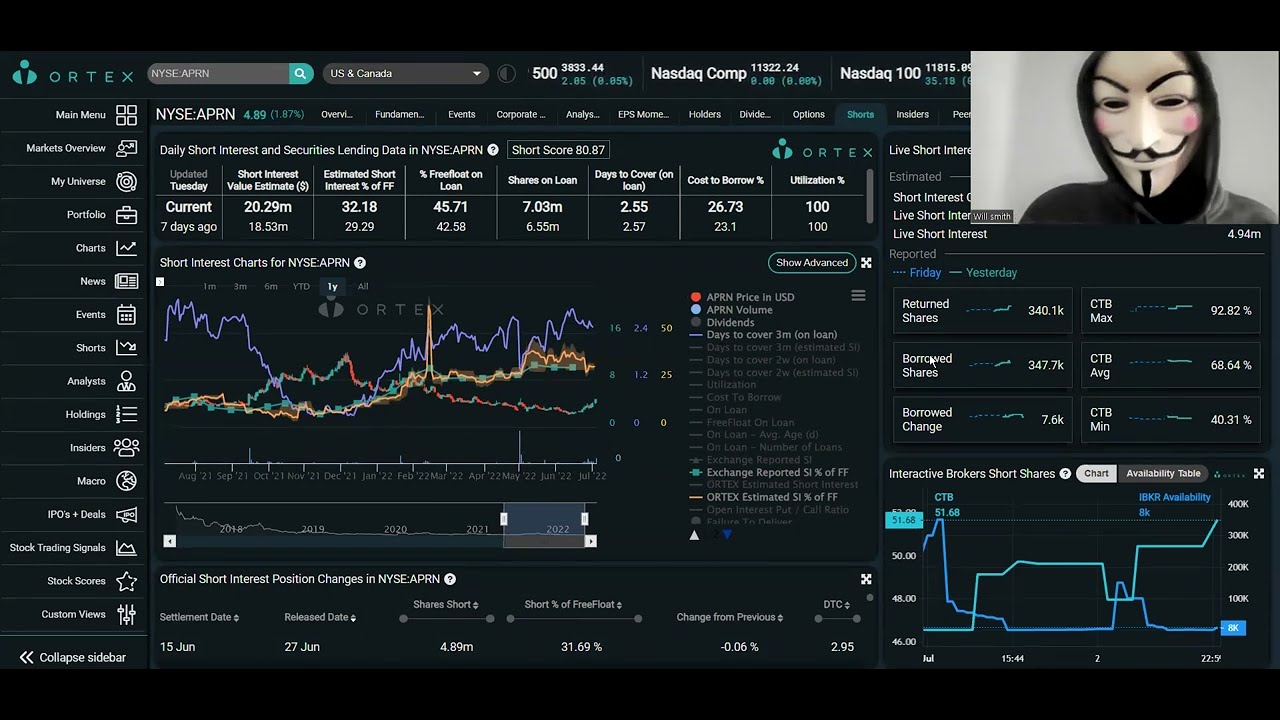Screen dimensions: 1280x720
Task: Click help icon beside Short Interest Charts title
Action: coord(360,263)
